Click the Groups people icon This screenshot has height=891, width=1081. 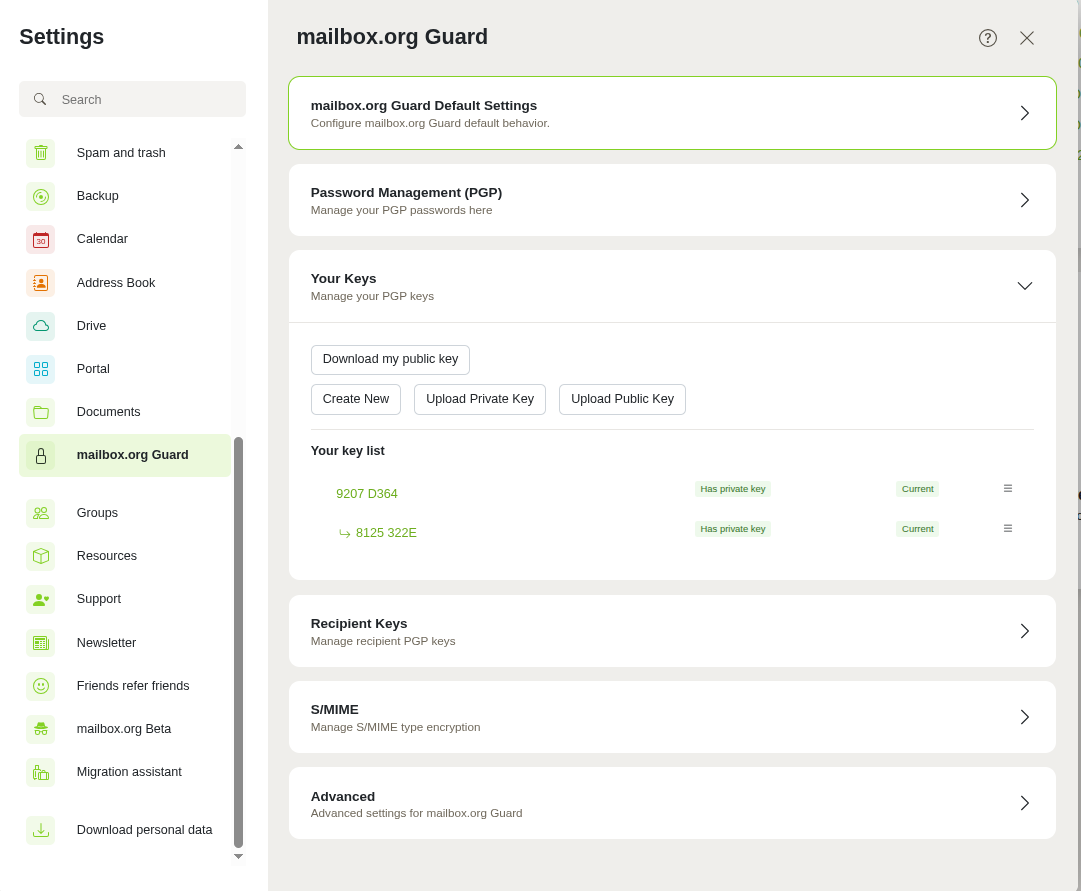(41, 513)
